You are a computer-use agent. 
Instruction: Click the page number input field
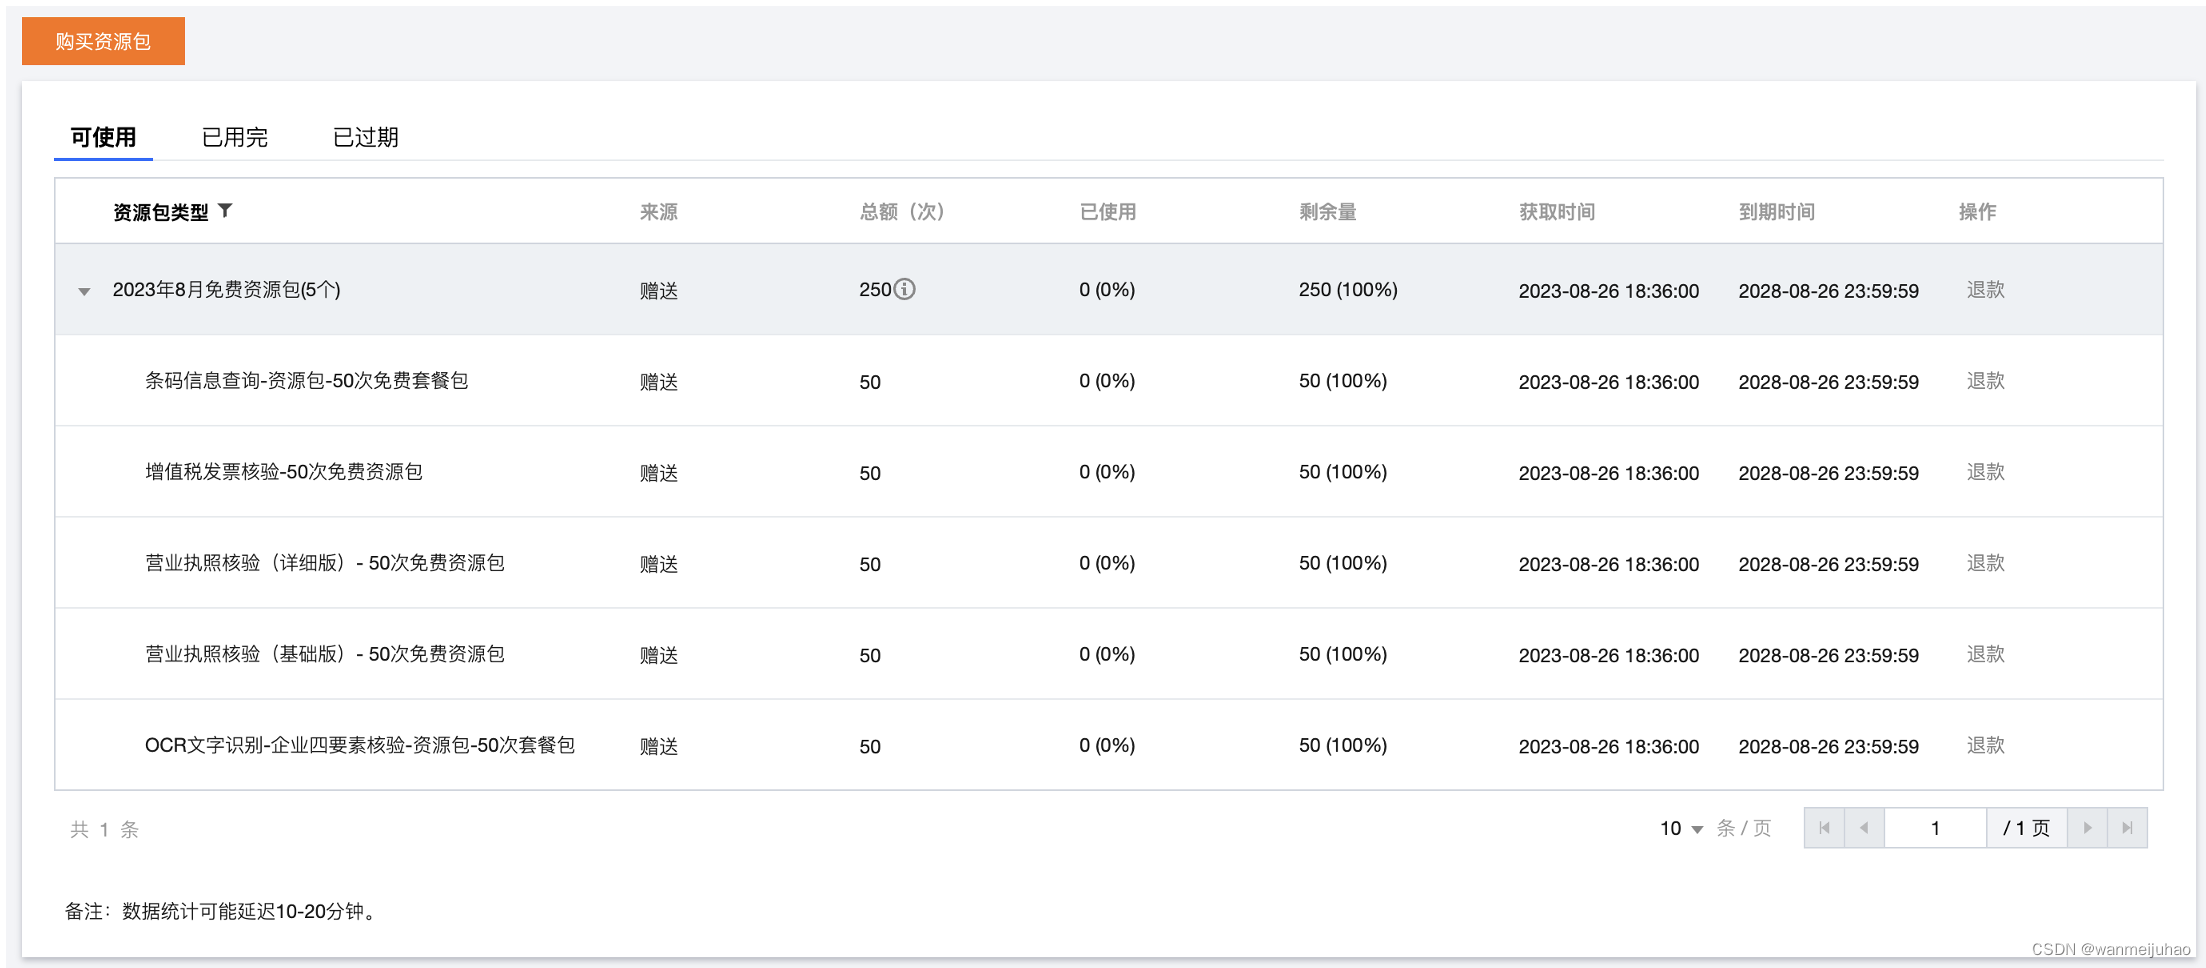coord(1935,828)
